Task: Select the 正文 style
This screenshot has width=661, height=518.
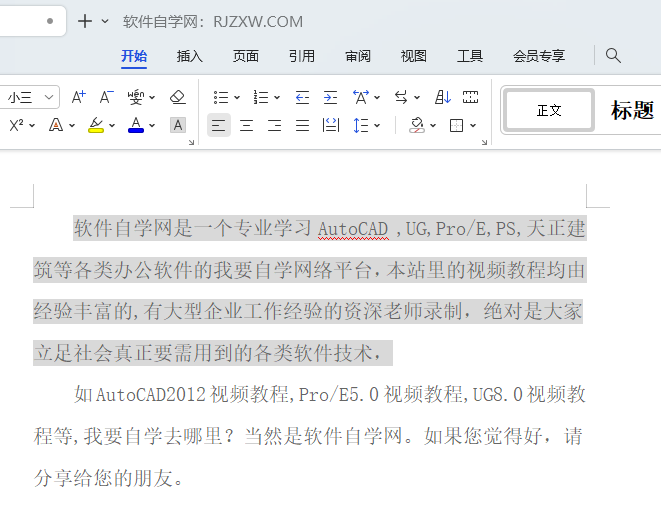Action: click(549, 110)
